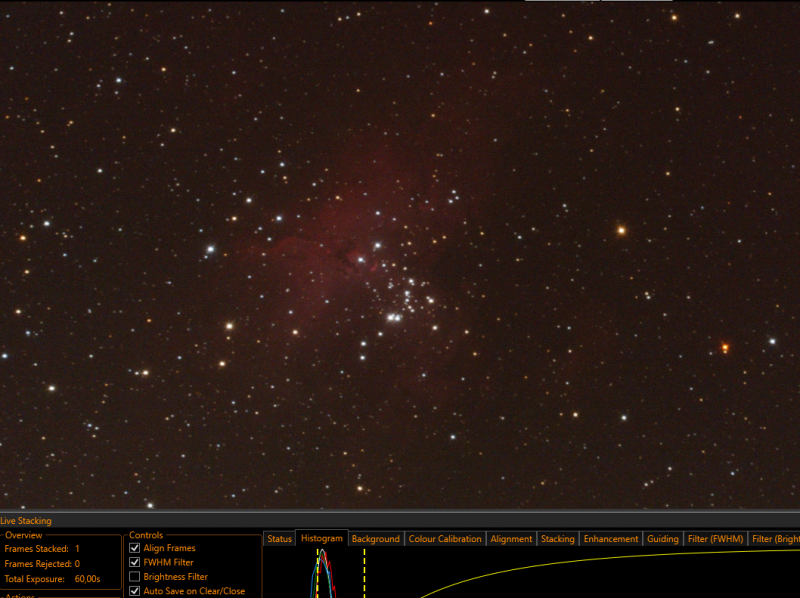Click the Live Stacking panel title
This screenshot has height=598, width=800.
coord(26,521)
